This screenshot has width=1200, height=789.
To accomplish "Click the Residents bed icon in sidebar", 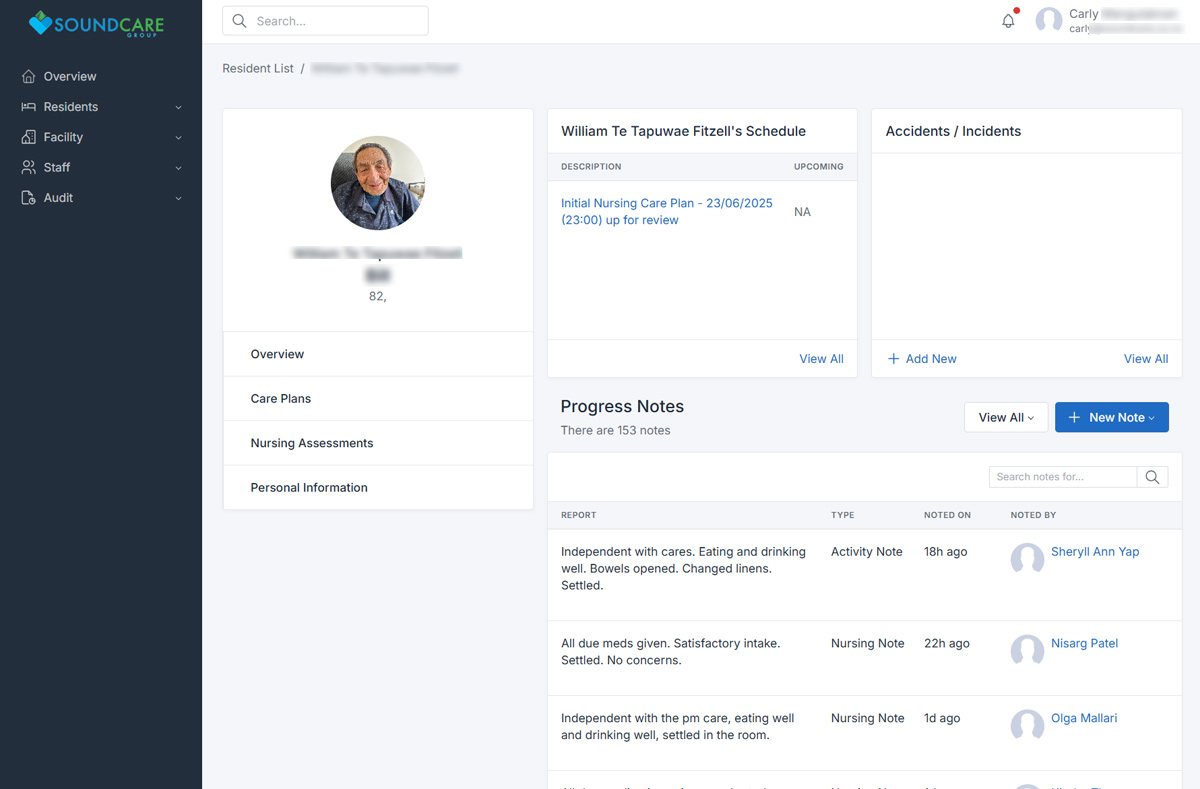I will (x=28, y=107).
